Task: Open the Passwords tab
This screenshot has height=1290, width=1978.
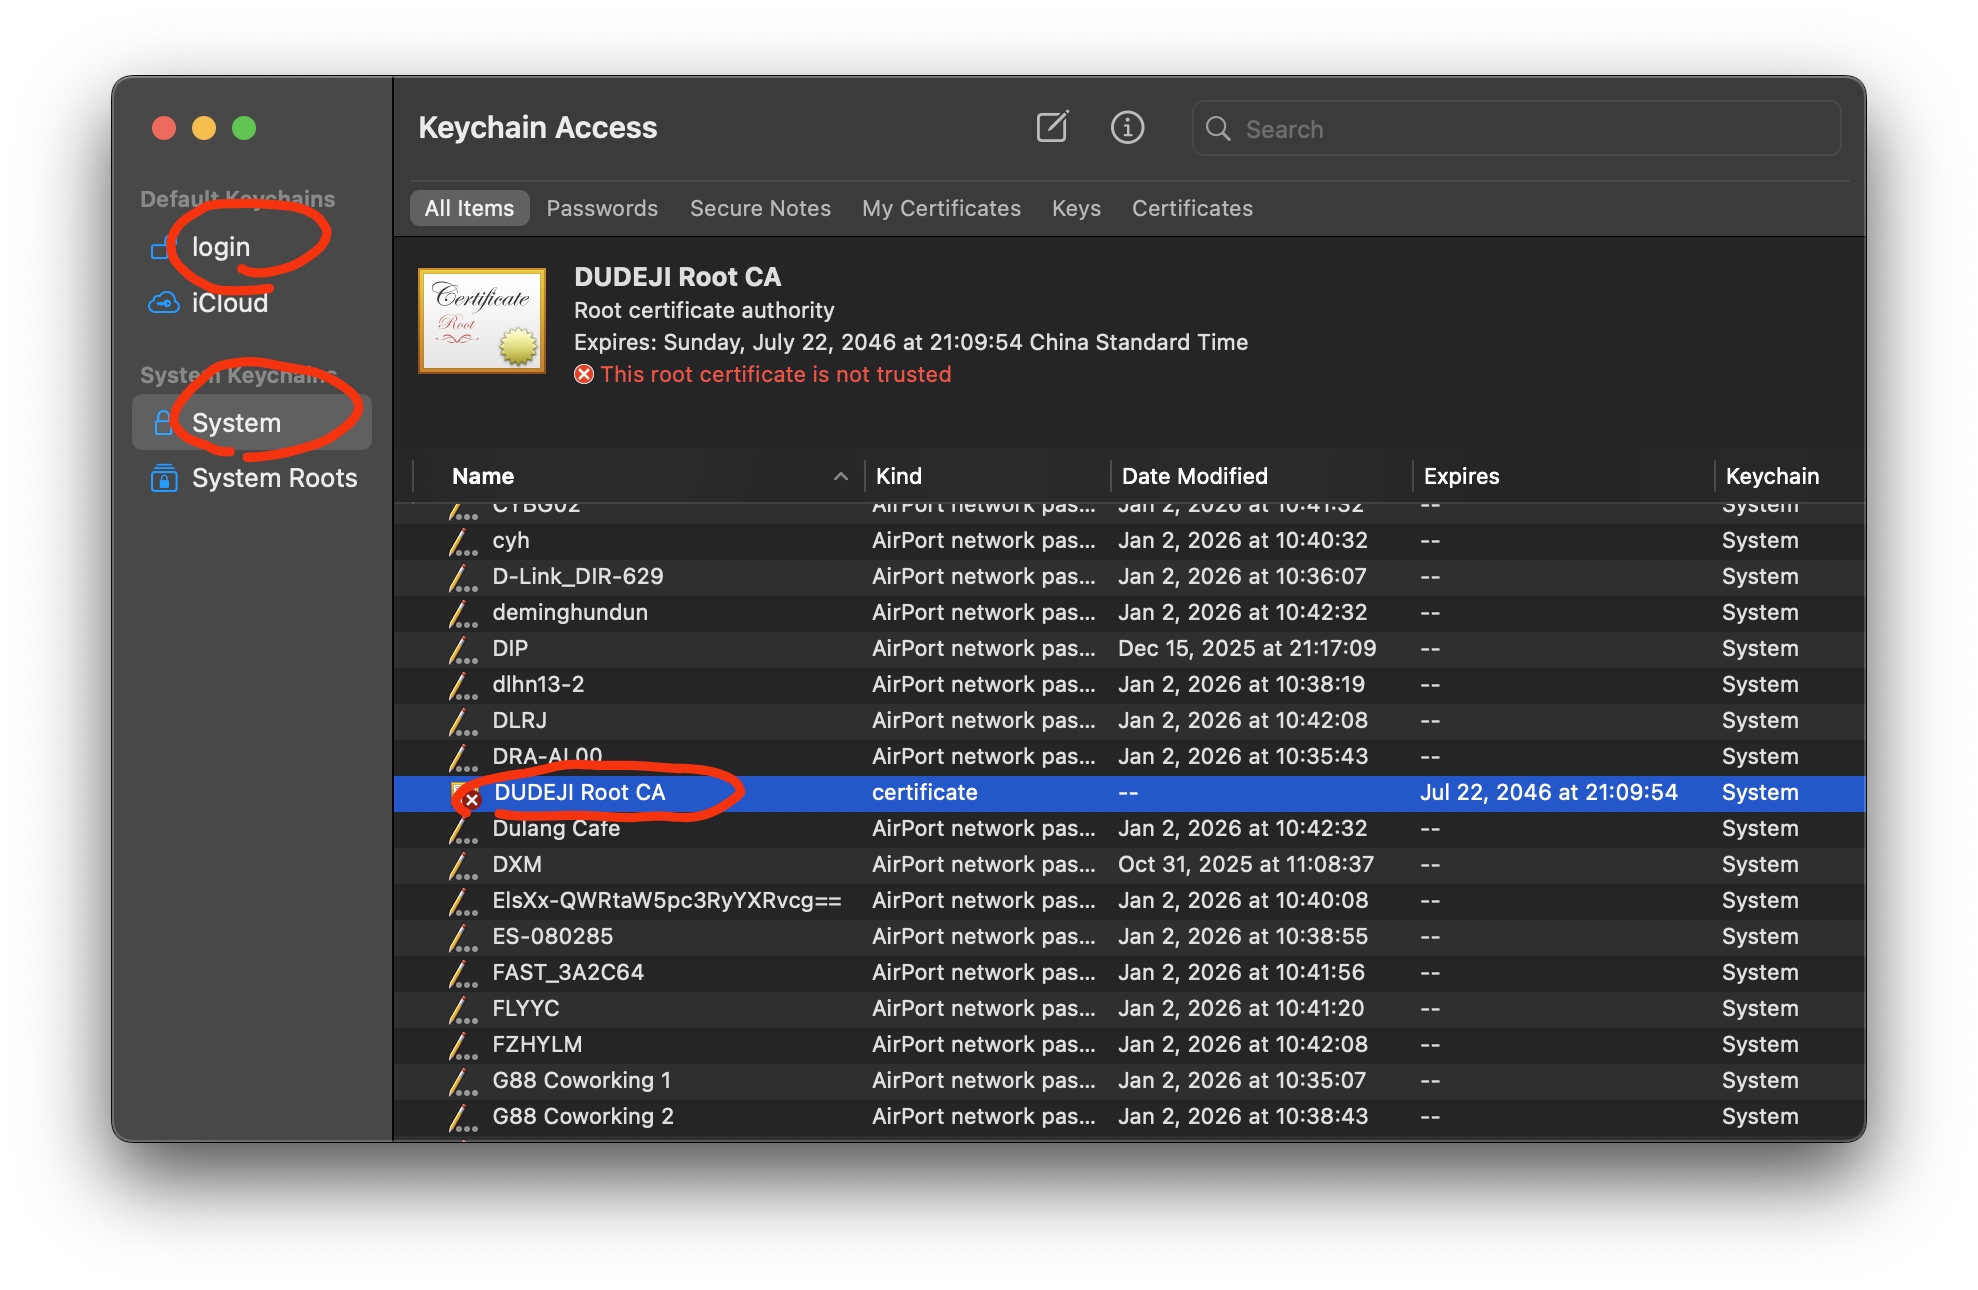Action: pyautogui.click(x=602, y=208)
